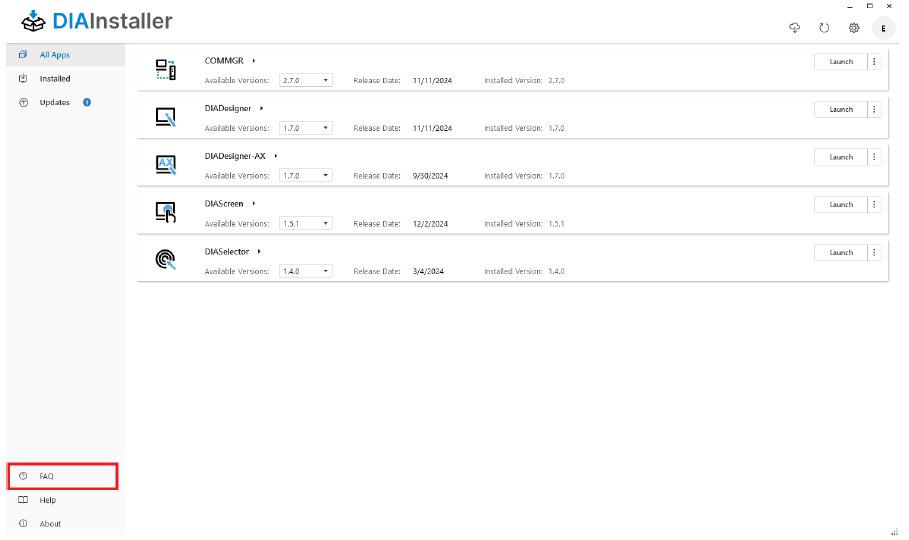
Task: Click the COMMGR application icon
Action: (166, 69)
